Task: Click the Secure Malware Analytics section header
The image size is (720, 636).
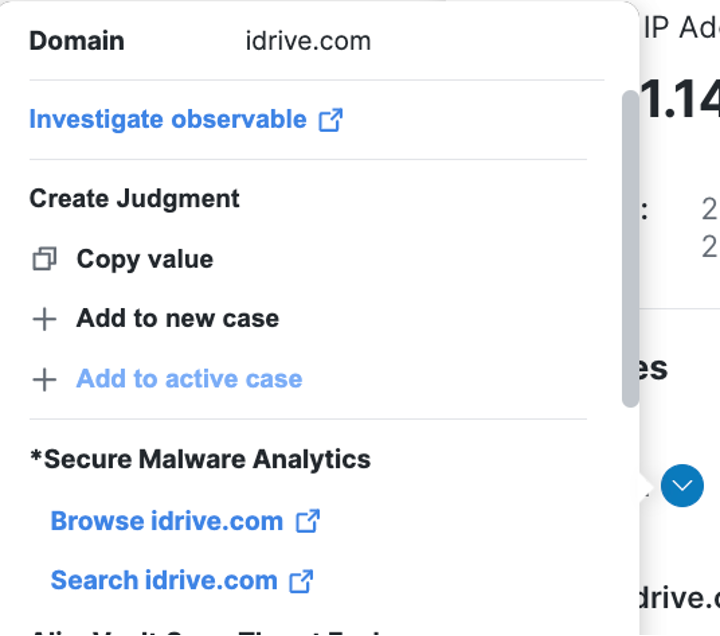Action: [x=200, y=460]
